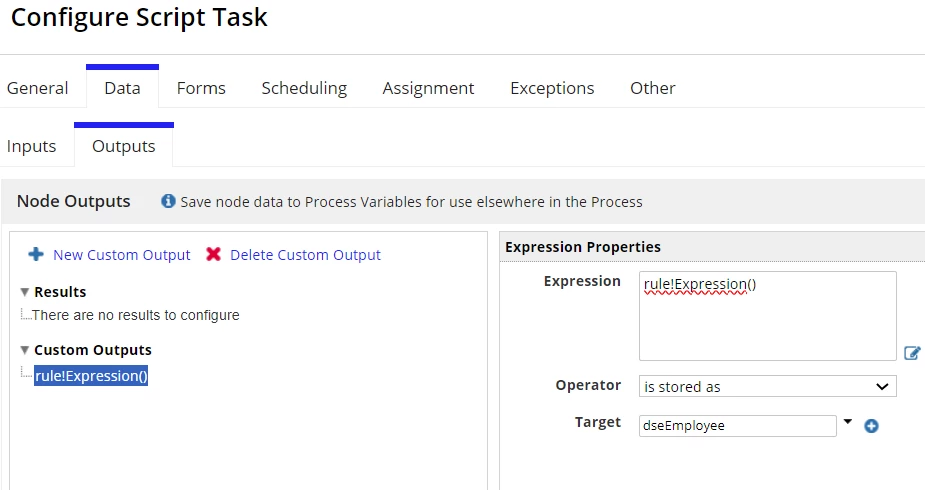Go to the Assignment tab

pos(428,88)
